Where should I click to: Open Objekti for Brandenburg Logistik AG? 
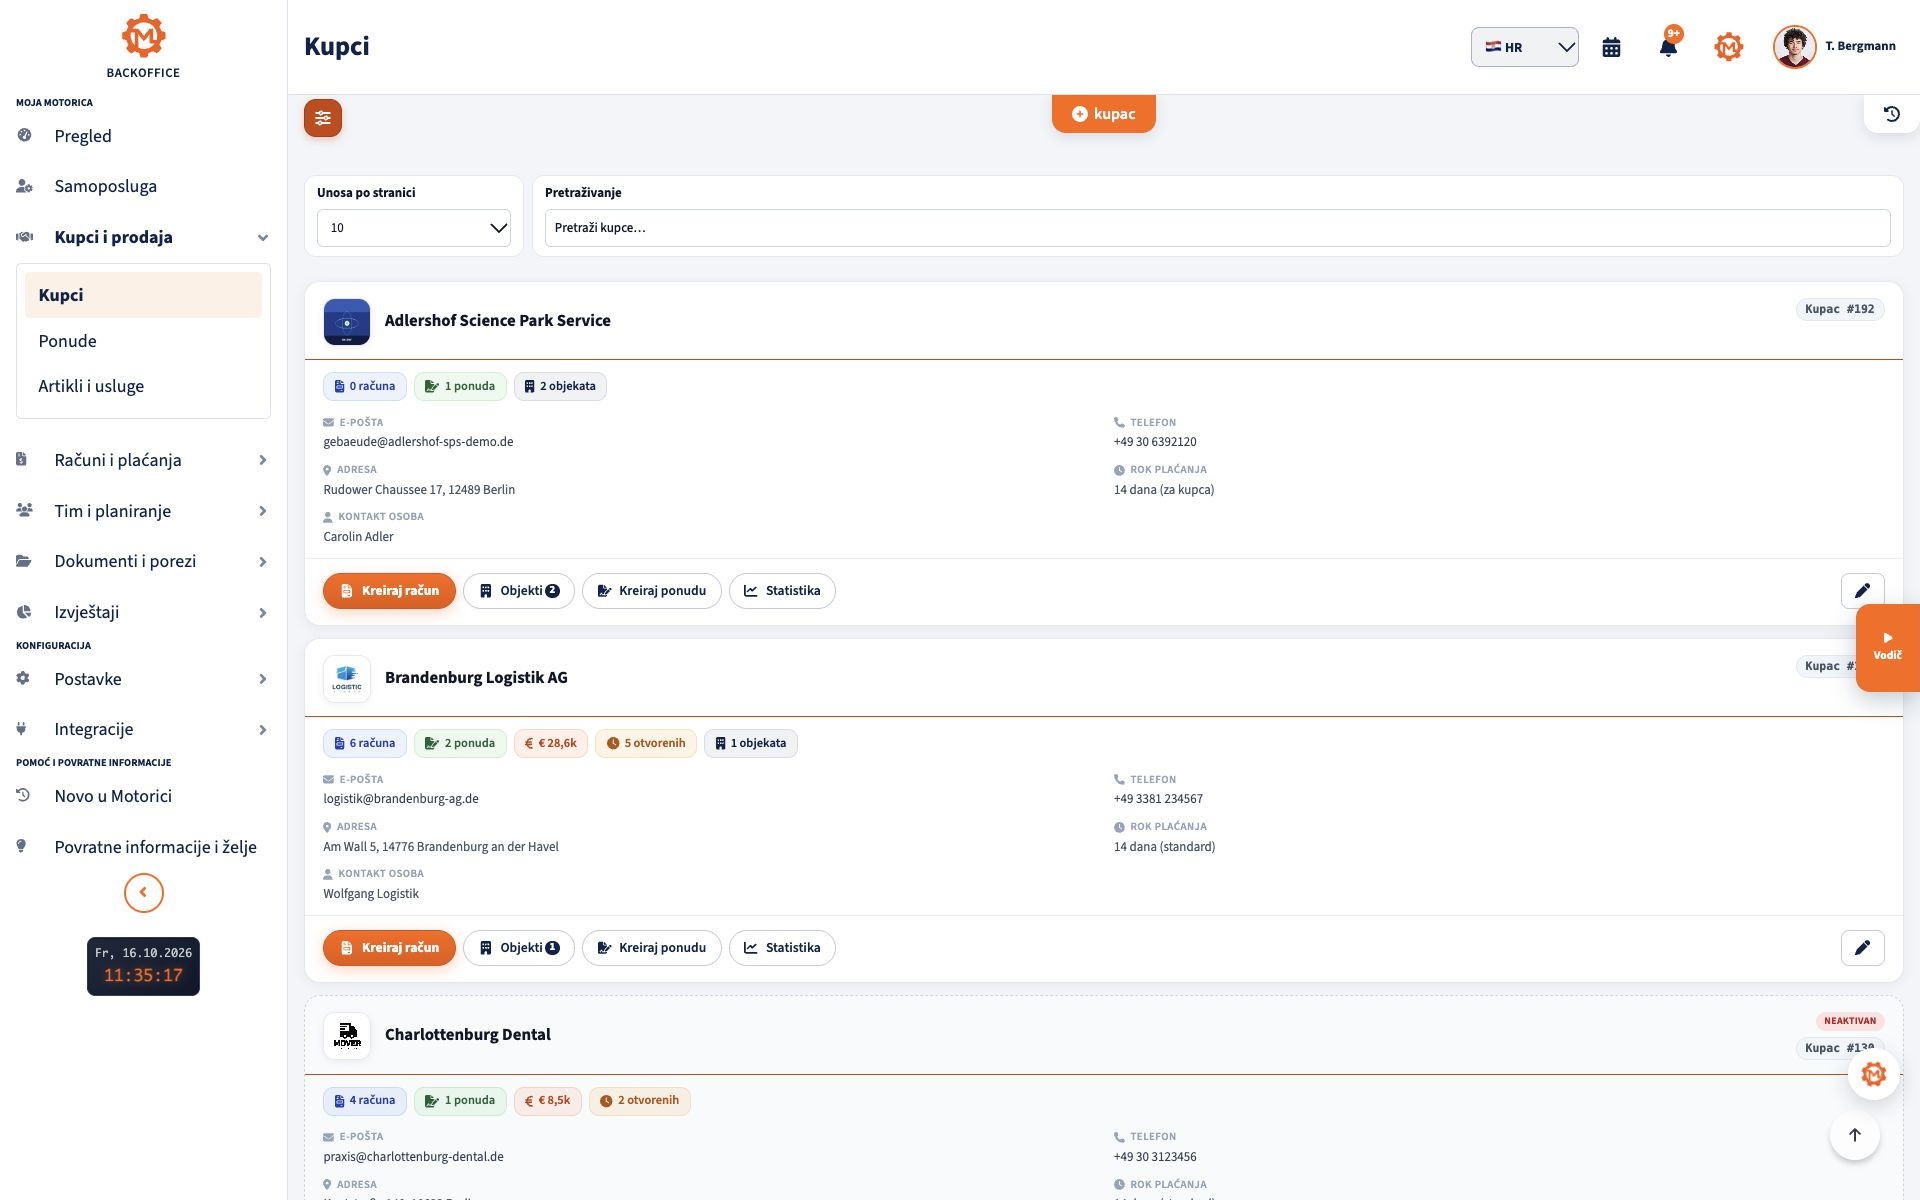[518, 948]
